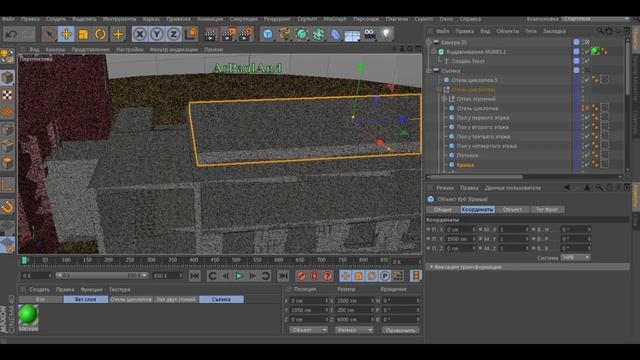This screenshot has height=360, width=640.
Task: Go to the timeline start
Action: 195,276
